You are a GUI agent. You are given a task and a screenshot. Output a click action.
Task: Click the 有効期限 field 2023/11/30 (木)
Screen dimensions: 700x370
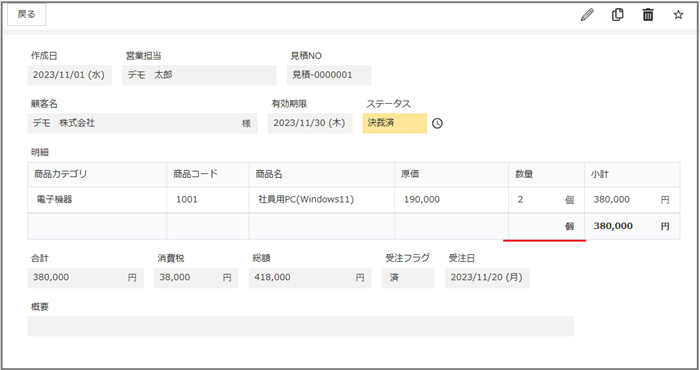click(310, 123)
